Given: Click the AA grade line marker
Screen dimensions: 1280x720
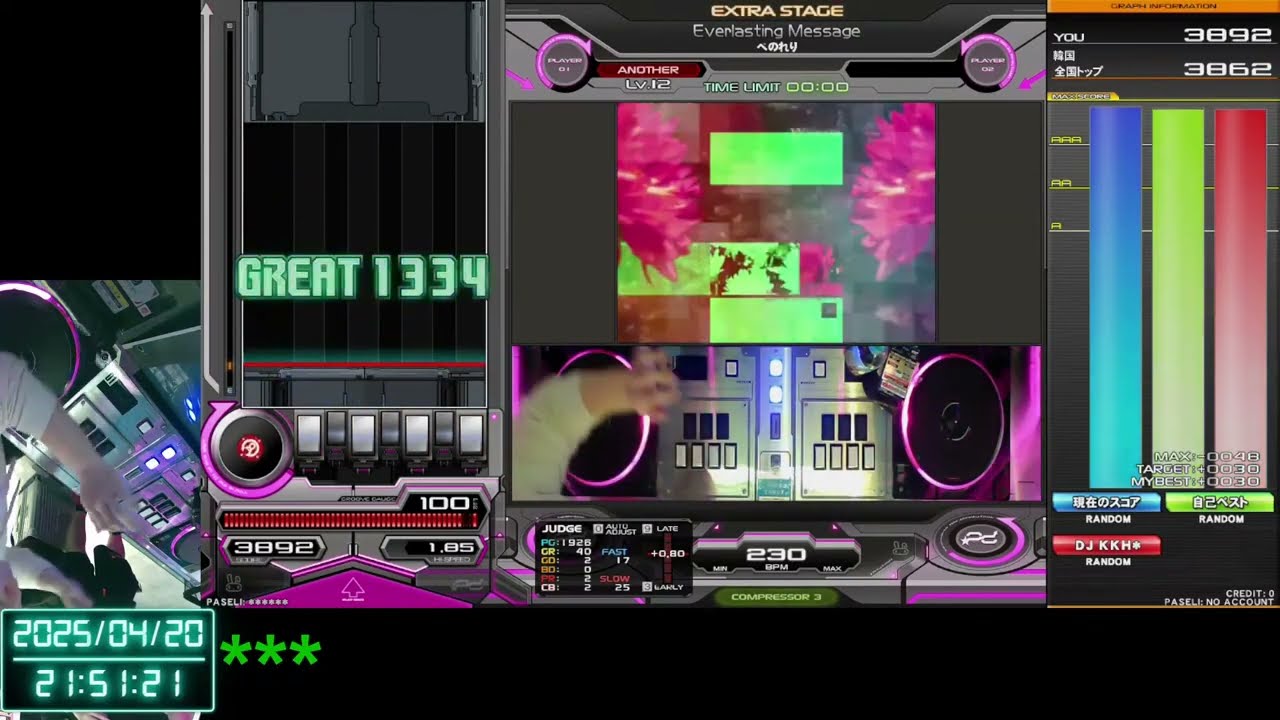Looking at the screenshot, I should point(1060,183).
